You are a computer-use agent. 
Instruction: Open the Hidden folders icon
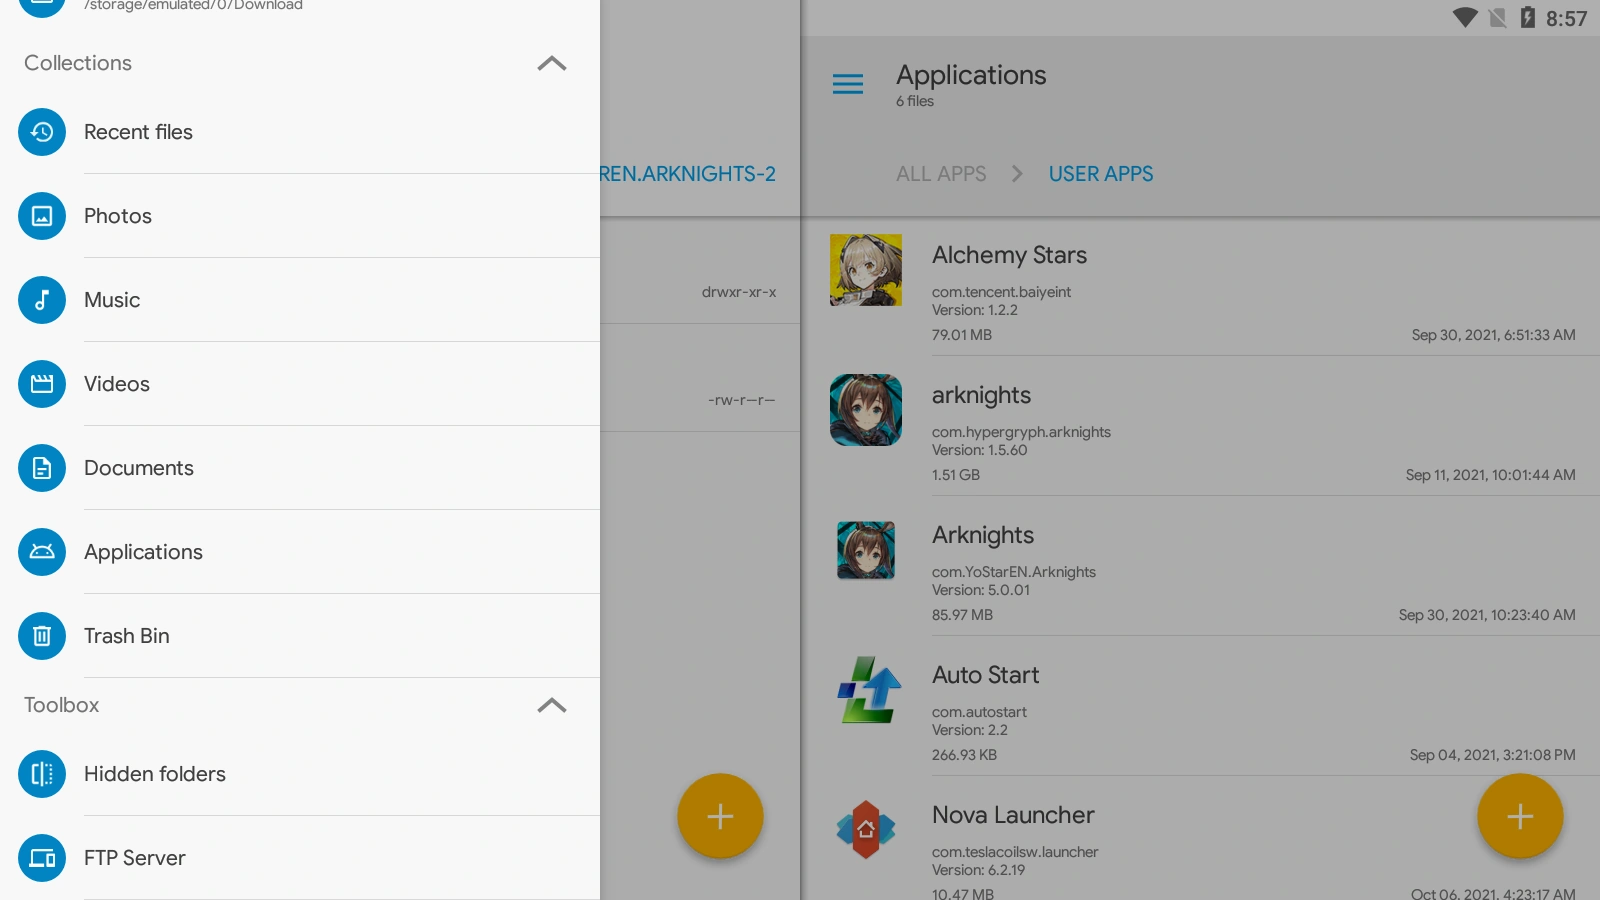pyautogui.click(x=42, y=774)
